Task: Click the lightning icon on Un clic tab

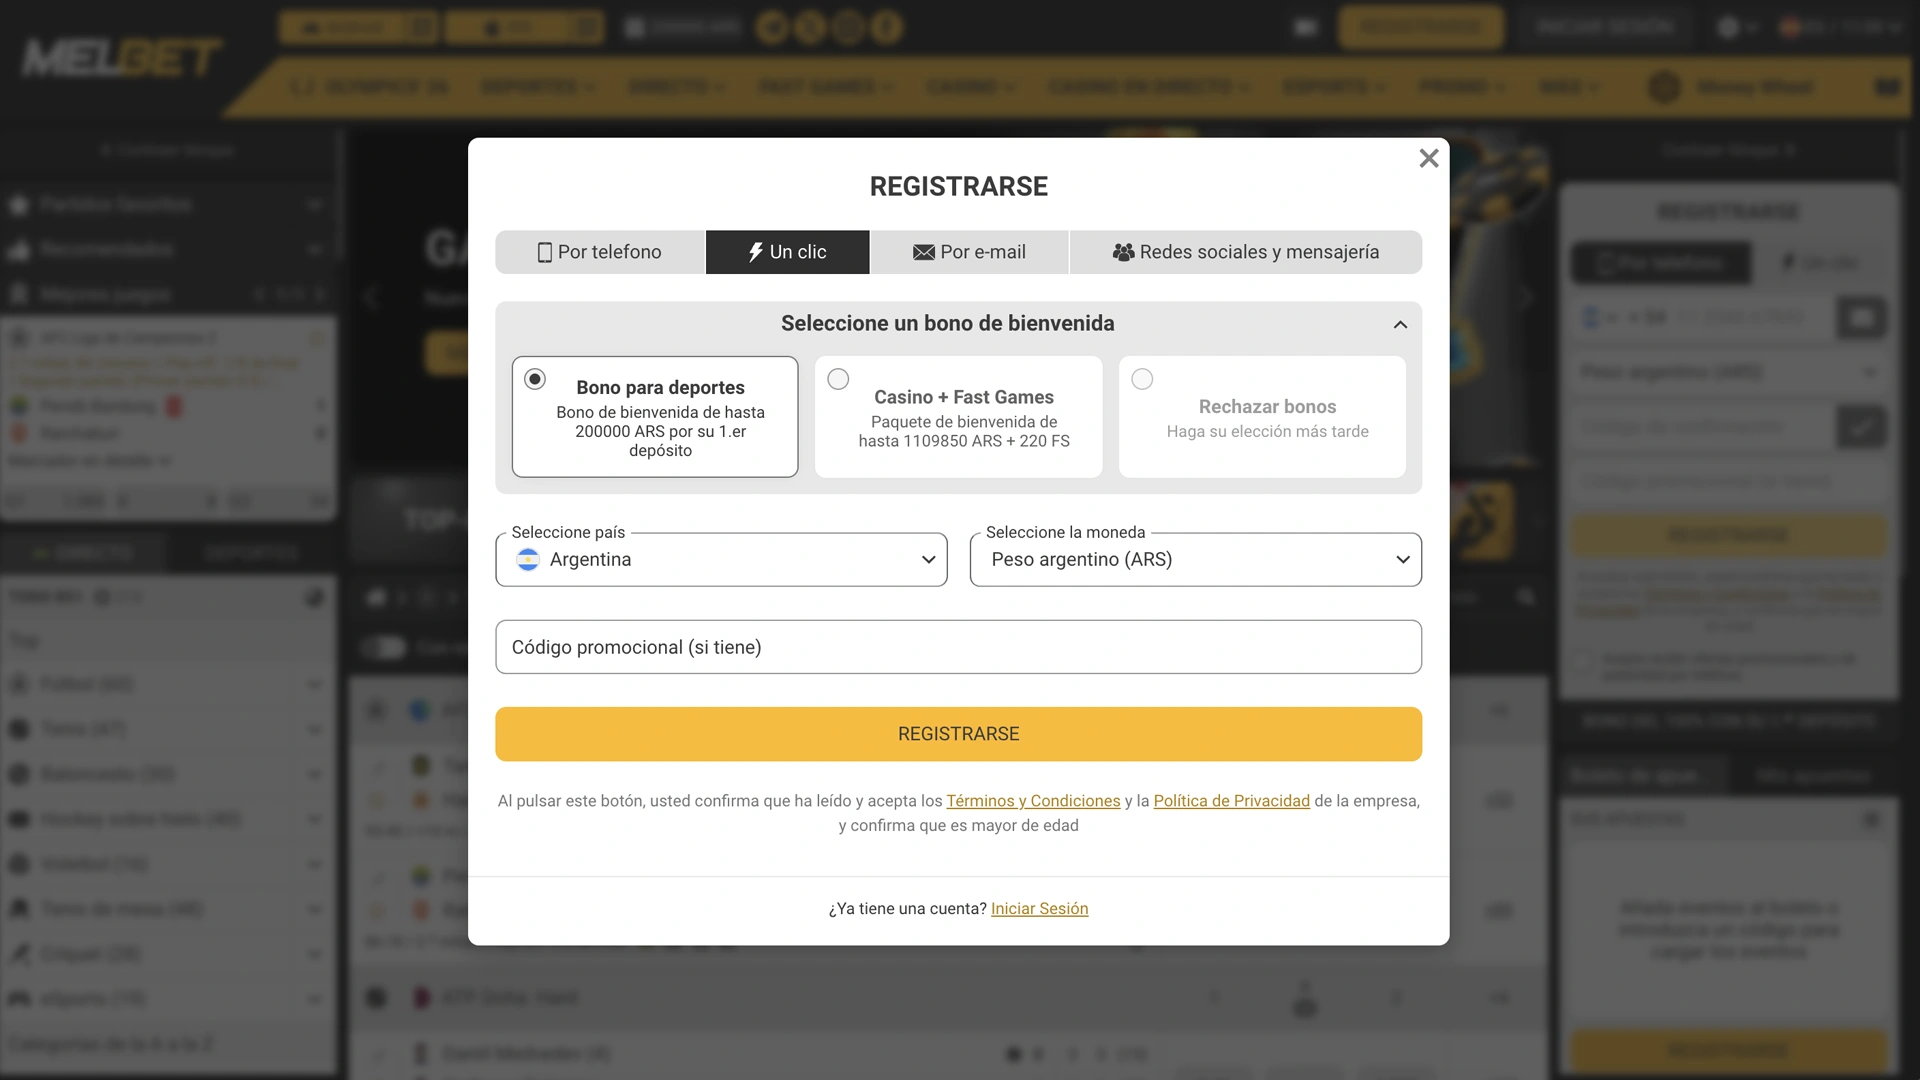Action: (754, 252)
